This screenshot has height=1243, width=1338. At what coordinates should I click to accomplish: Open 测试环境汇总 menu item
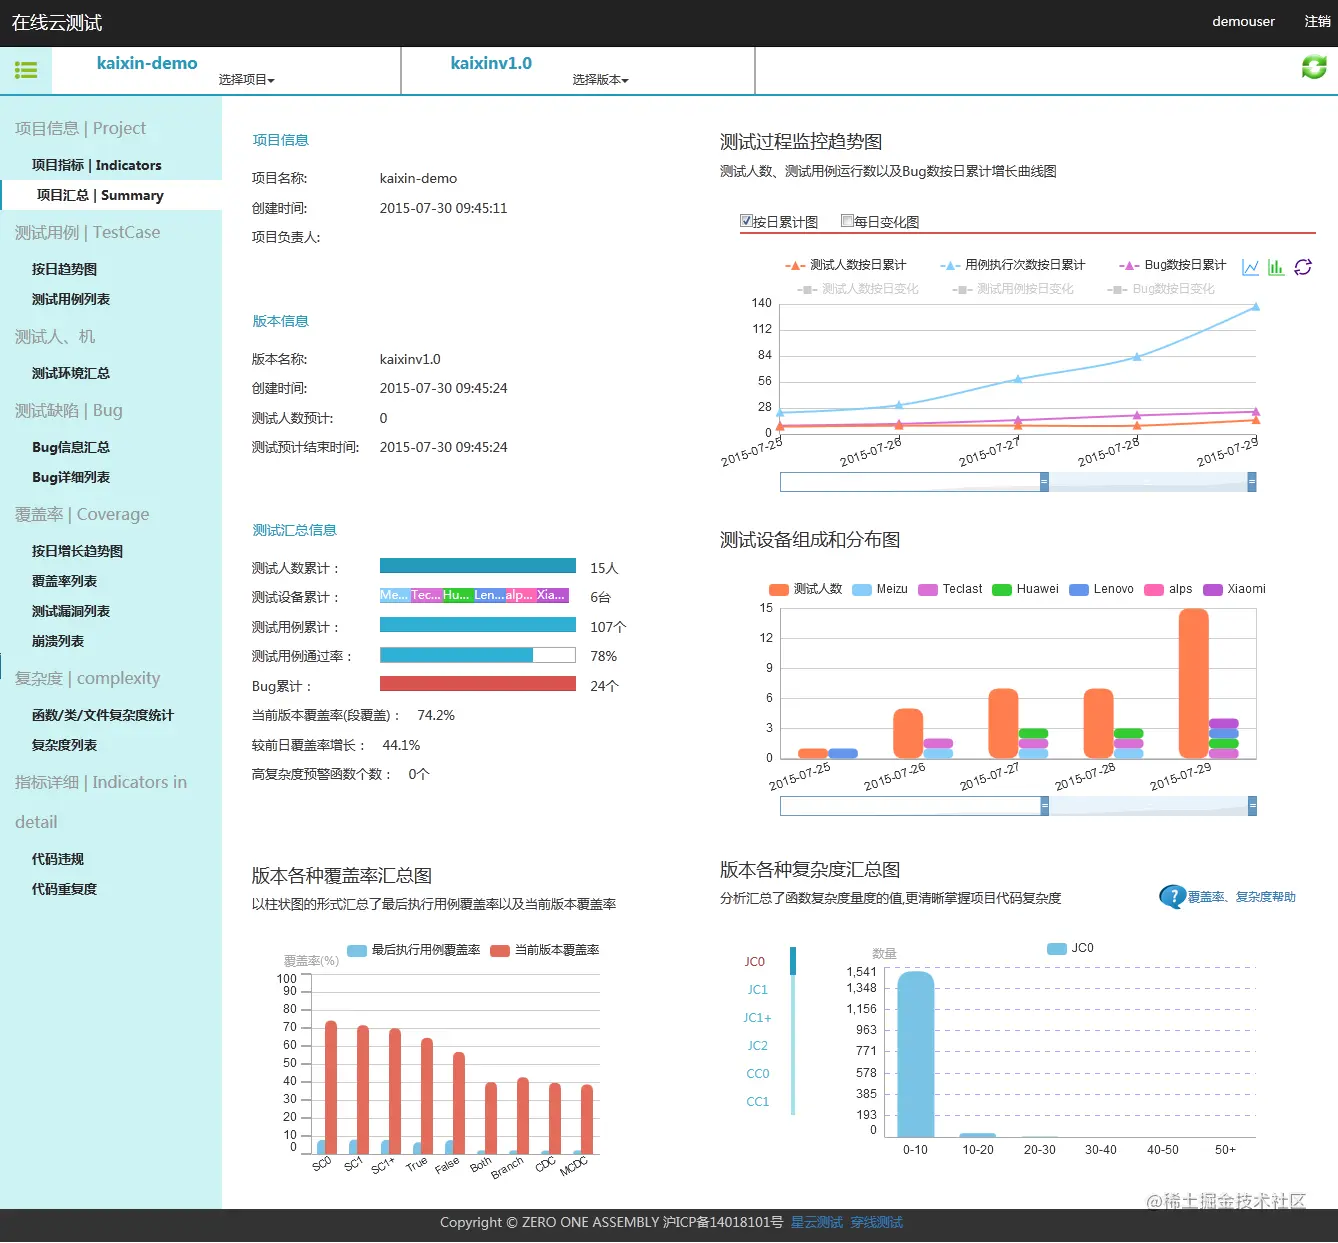point(71,373)
